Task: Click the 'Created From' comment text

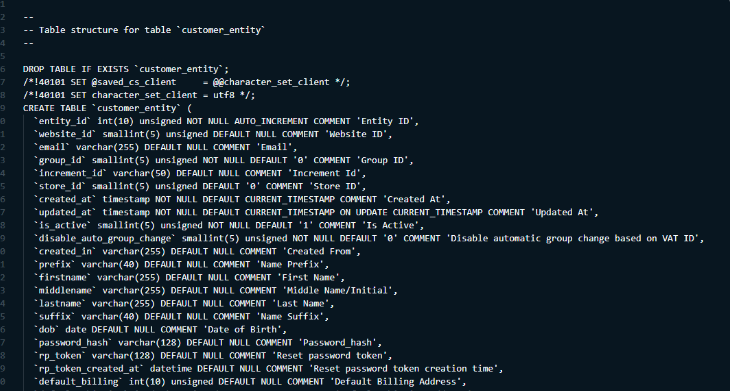Action: click(x=321, y=251)
